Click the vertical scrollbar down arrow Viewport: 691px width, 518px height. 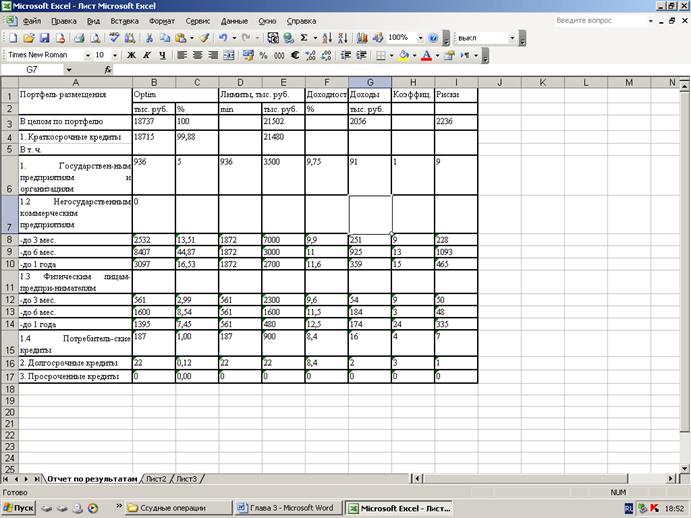(684, 469)
